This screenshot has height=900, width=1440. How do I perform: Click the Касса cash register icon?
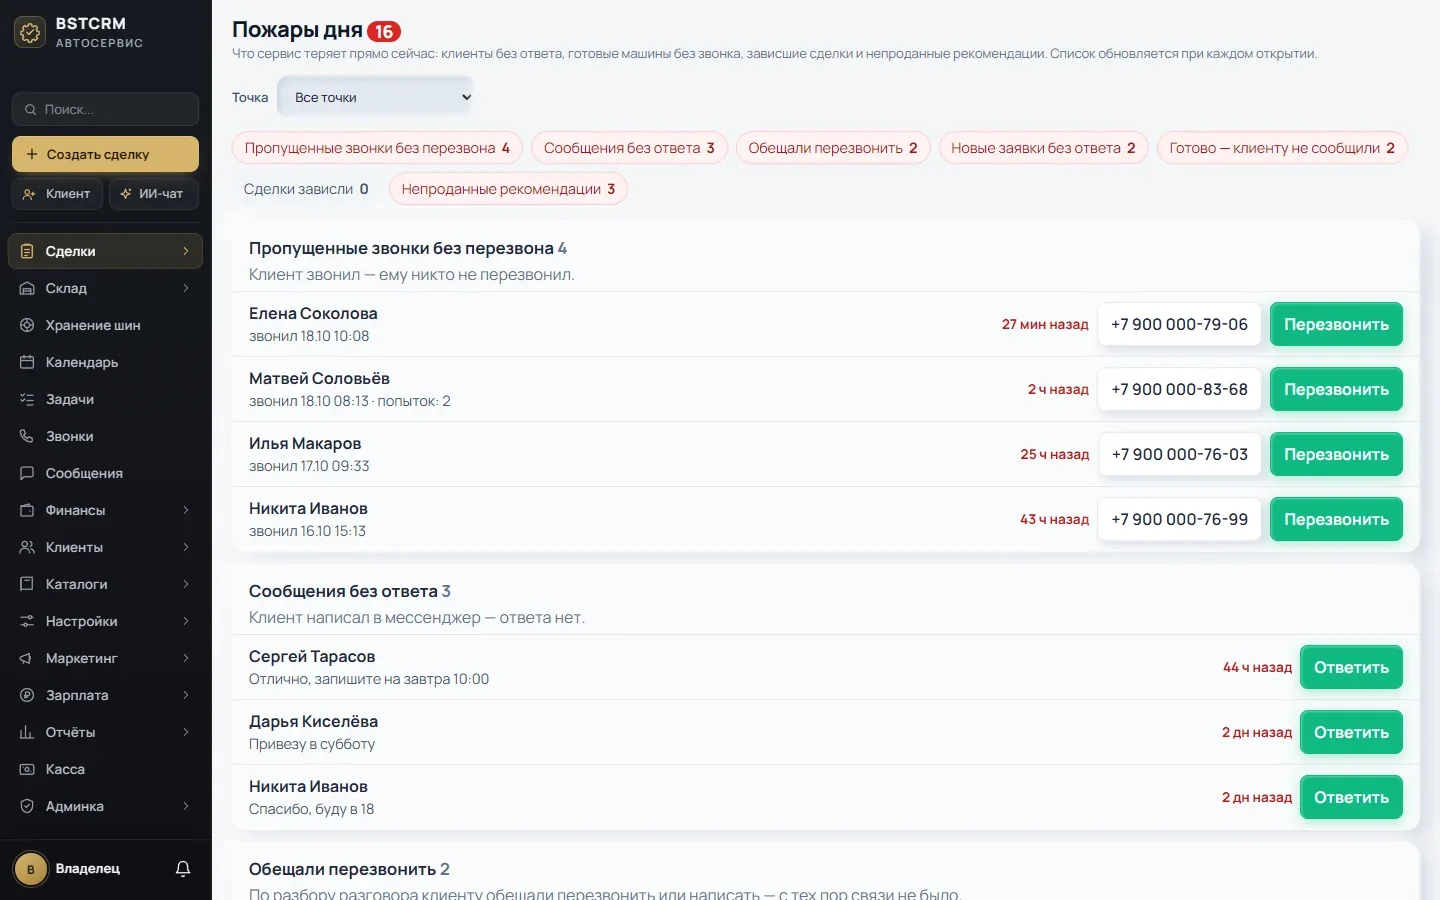click(x=27, y=769)
